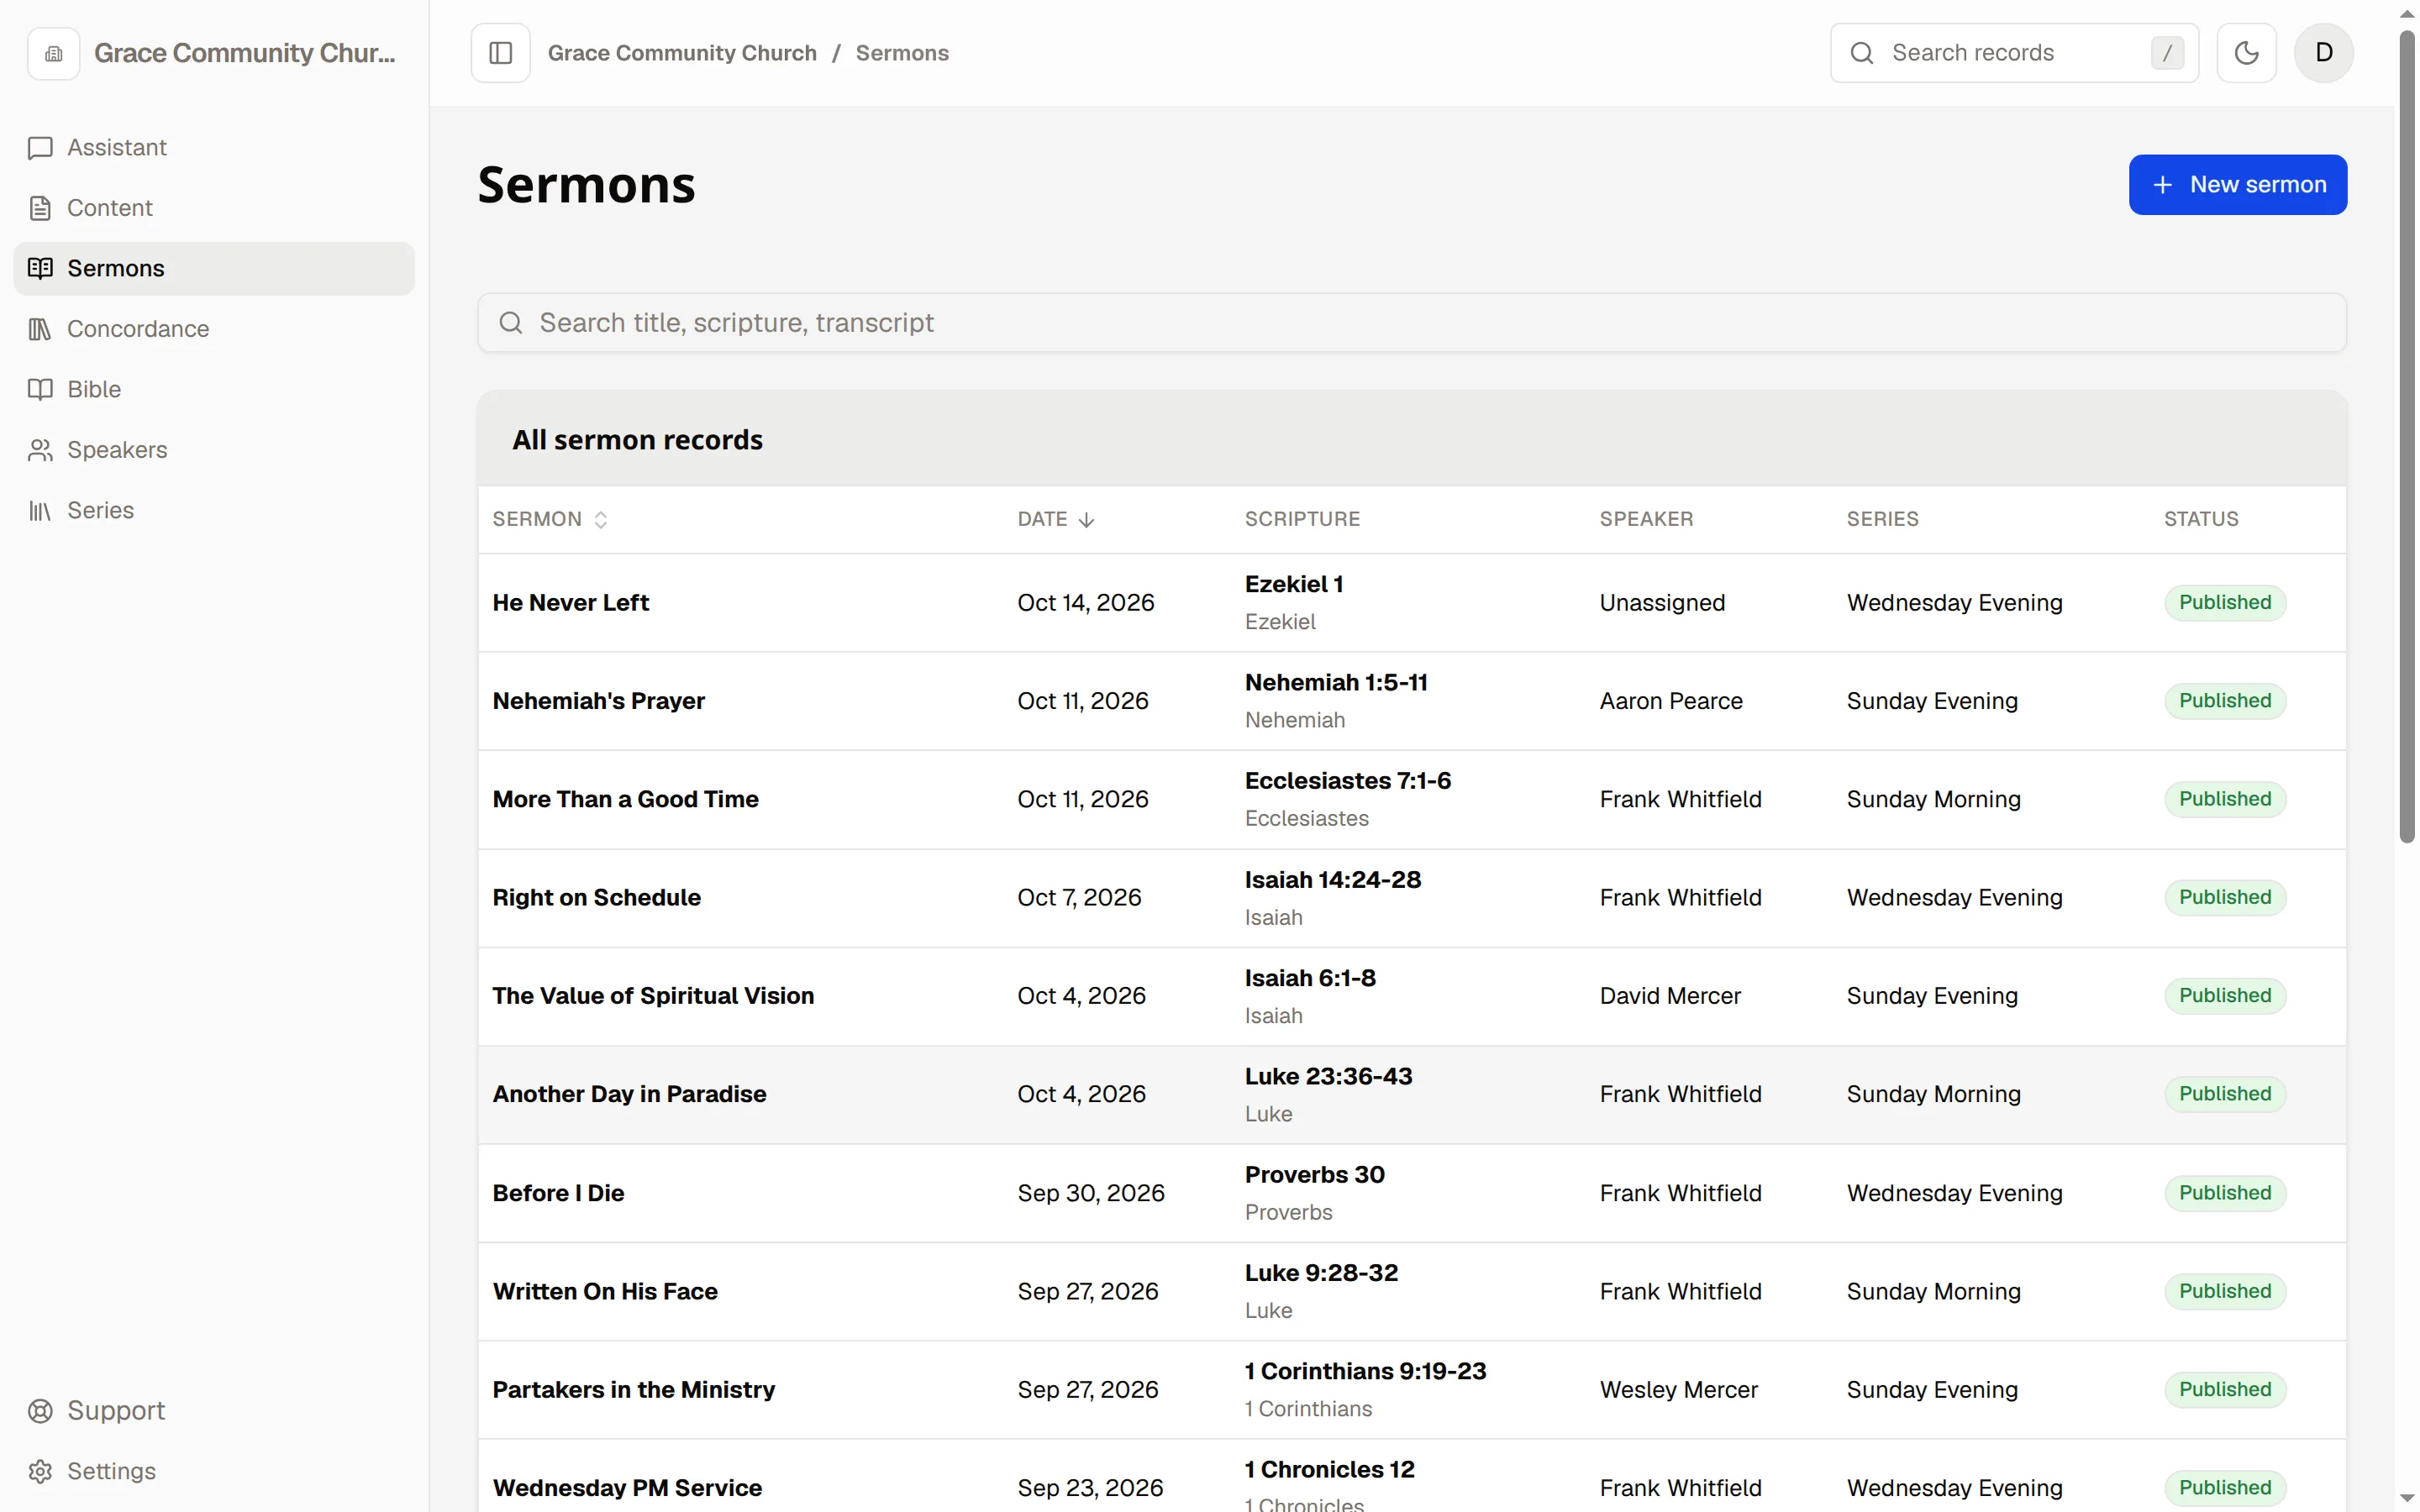Click Wesley Mercer speaker cell
The width and height of the screenshot is (2420, 1512).
1678,1390
